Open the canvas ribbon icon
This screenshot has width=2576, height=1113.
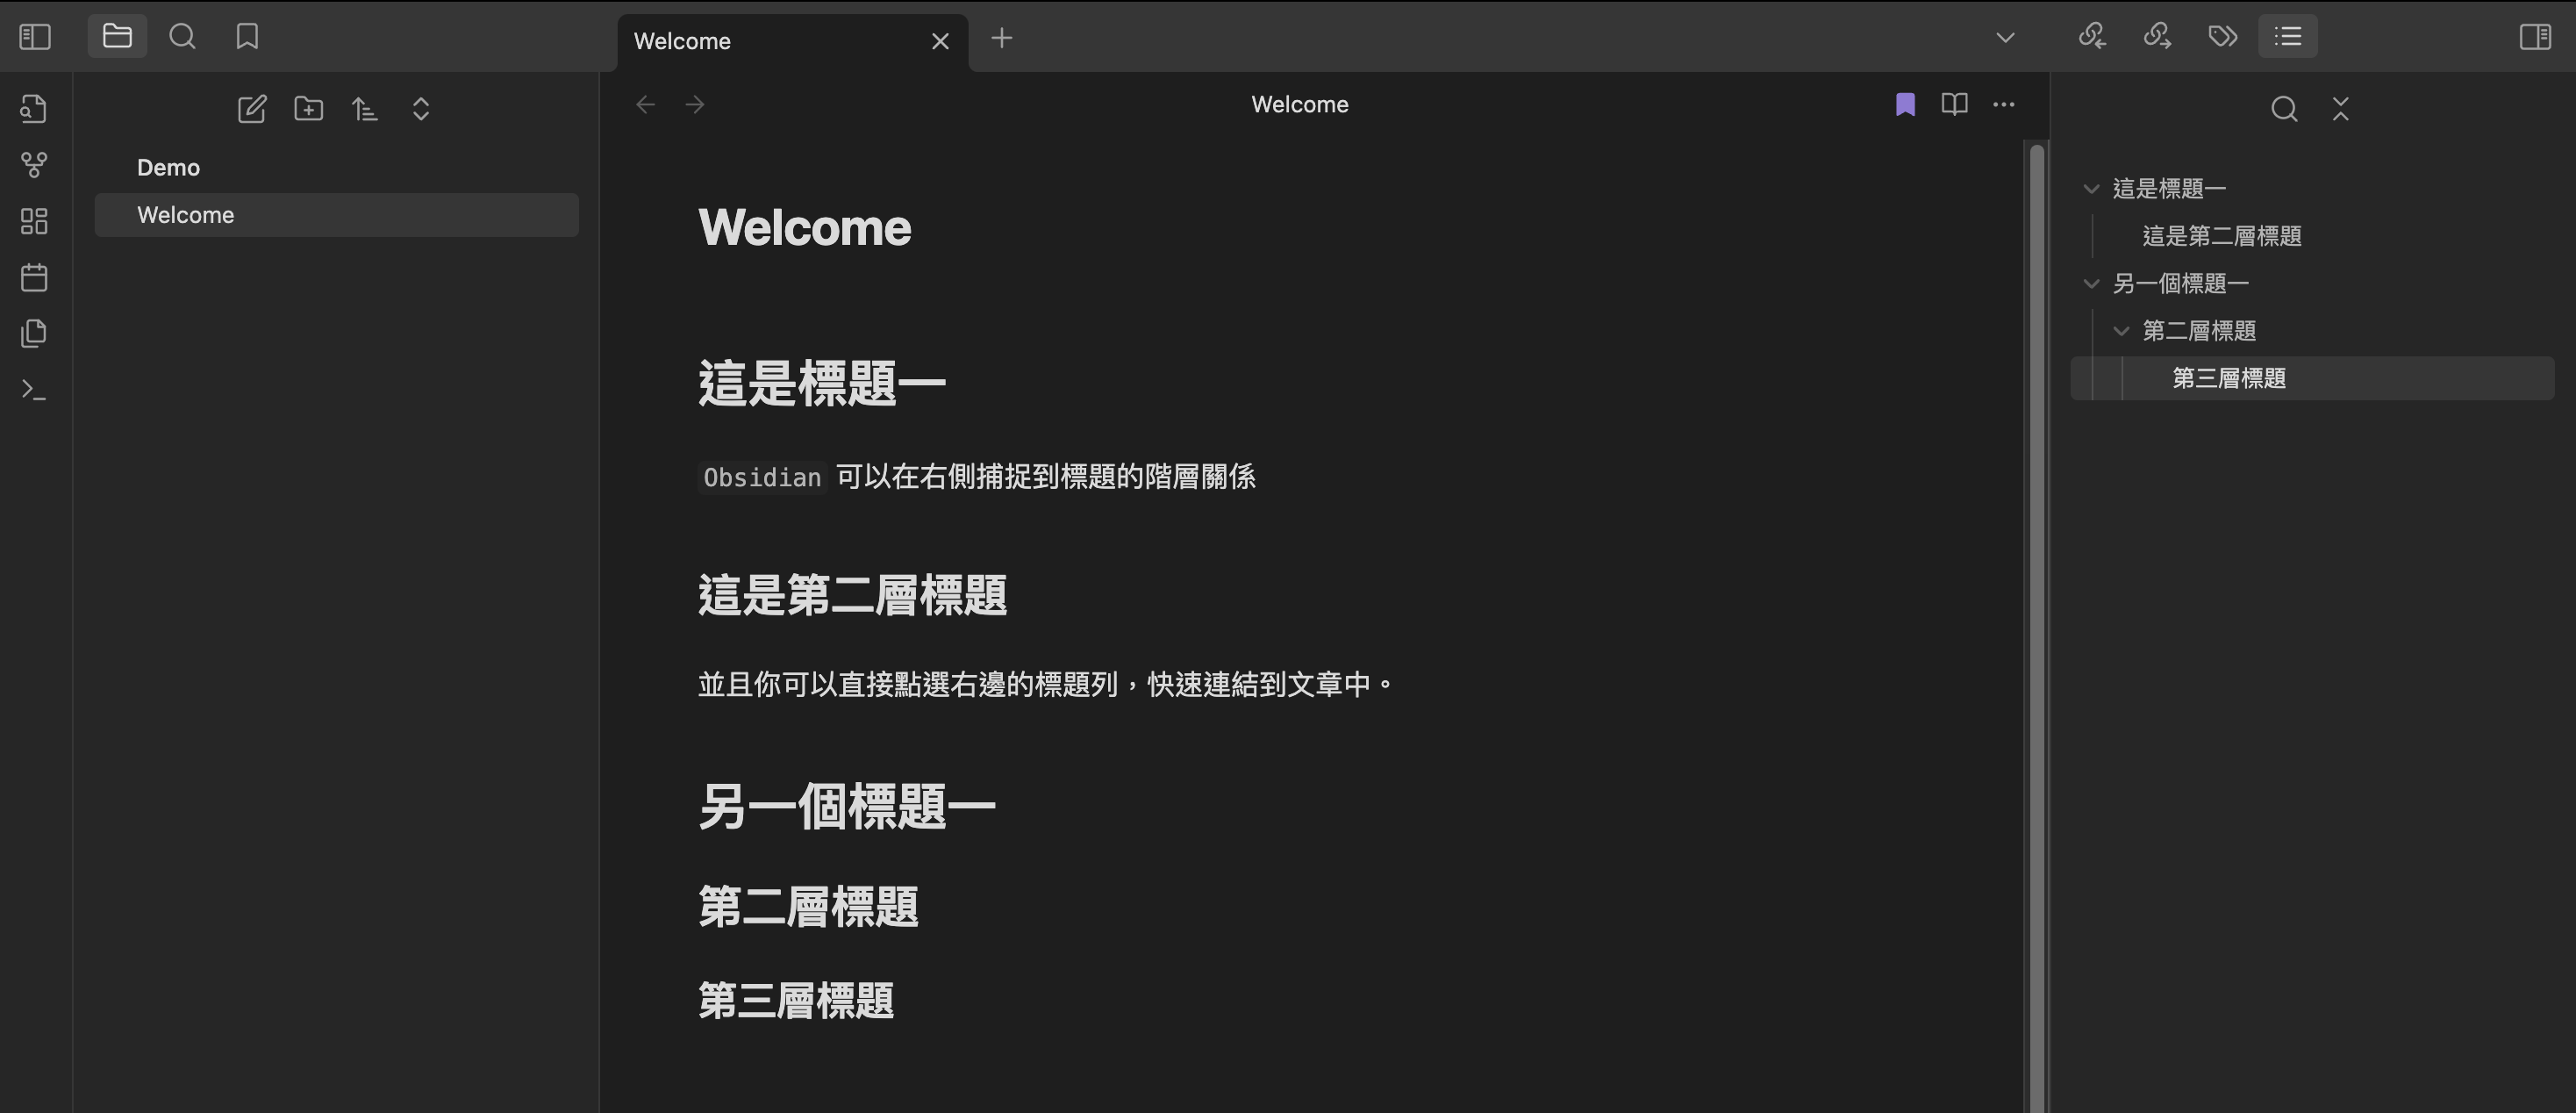click(34, 221)
